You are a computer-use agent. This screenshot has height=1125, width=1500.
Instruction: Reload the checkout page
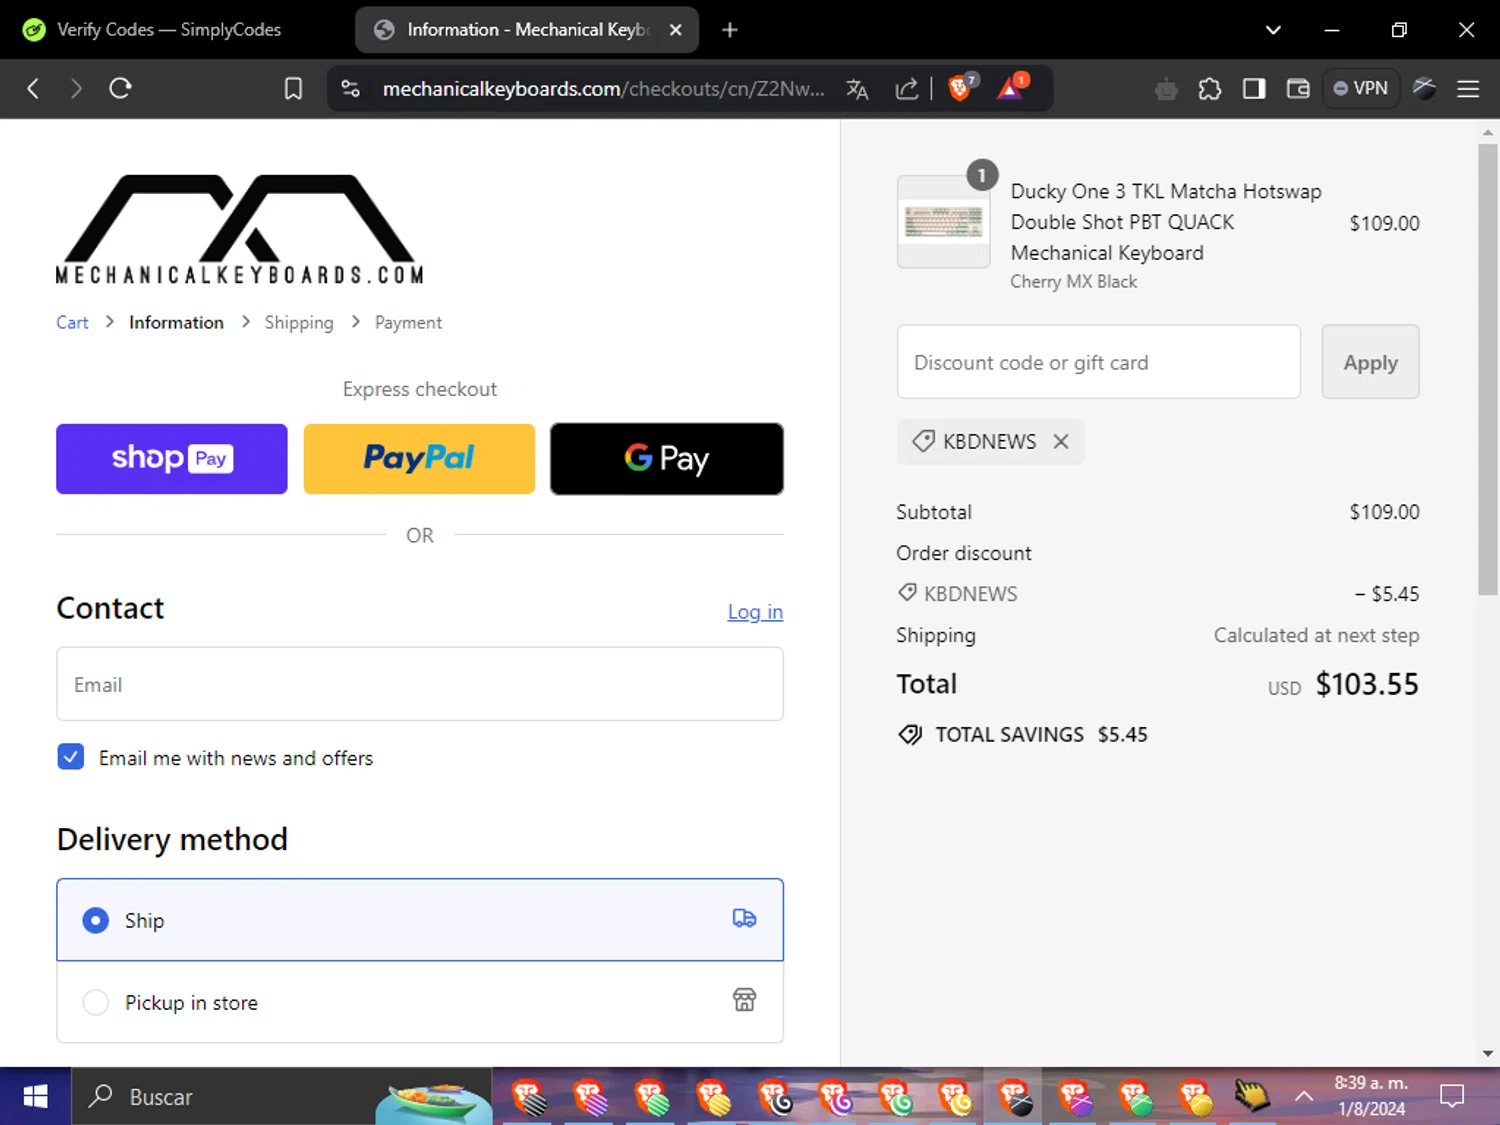pos(121,89)
